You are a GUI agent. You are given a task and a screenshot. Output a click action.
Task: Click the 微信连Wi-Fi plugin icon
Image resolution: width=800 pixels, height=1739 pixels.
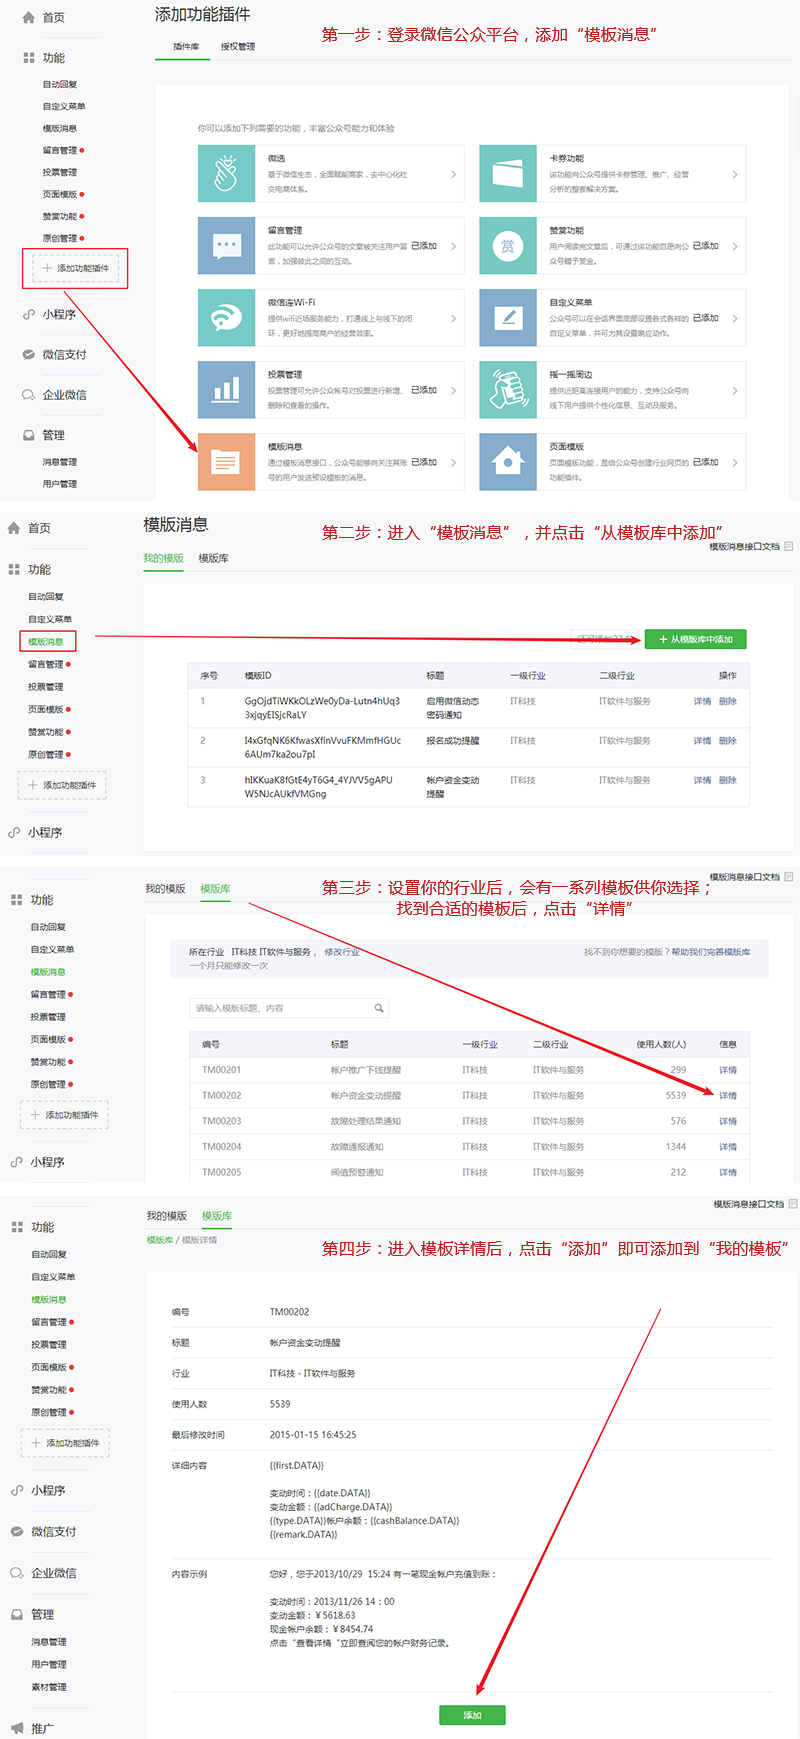click(226, 318)
